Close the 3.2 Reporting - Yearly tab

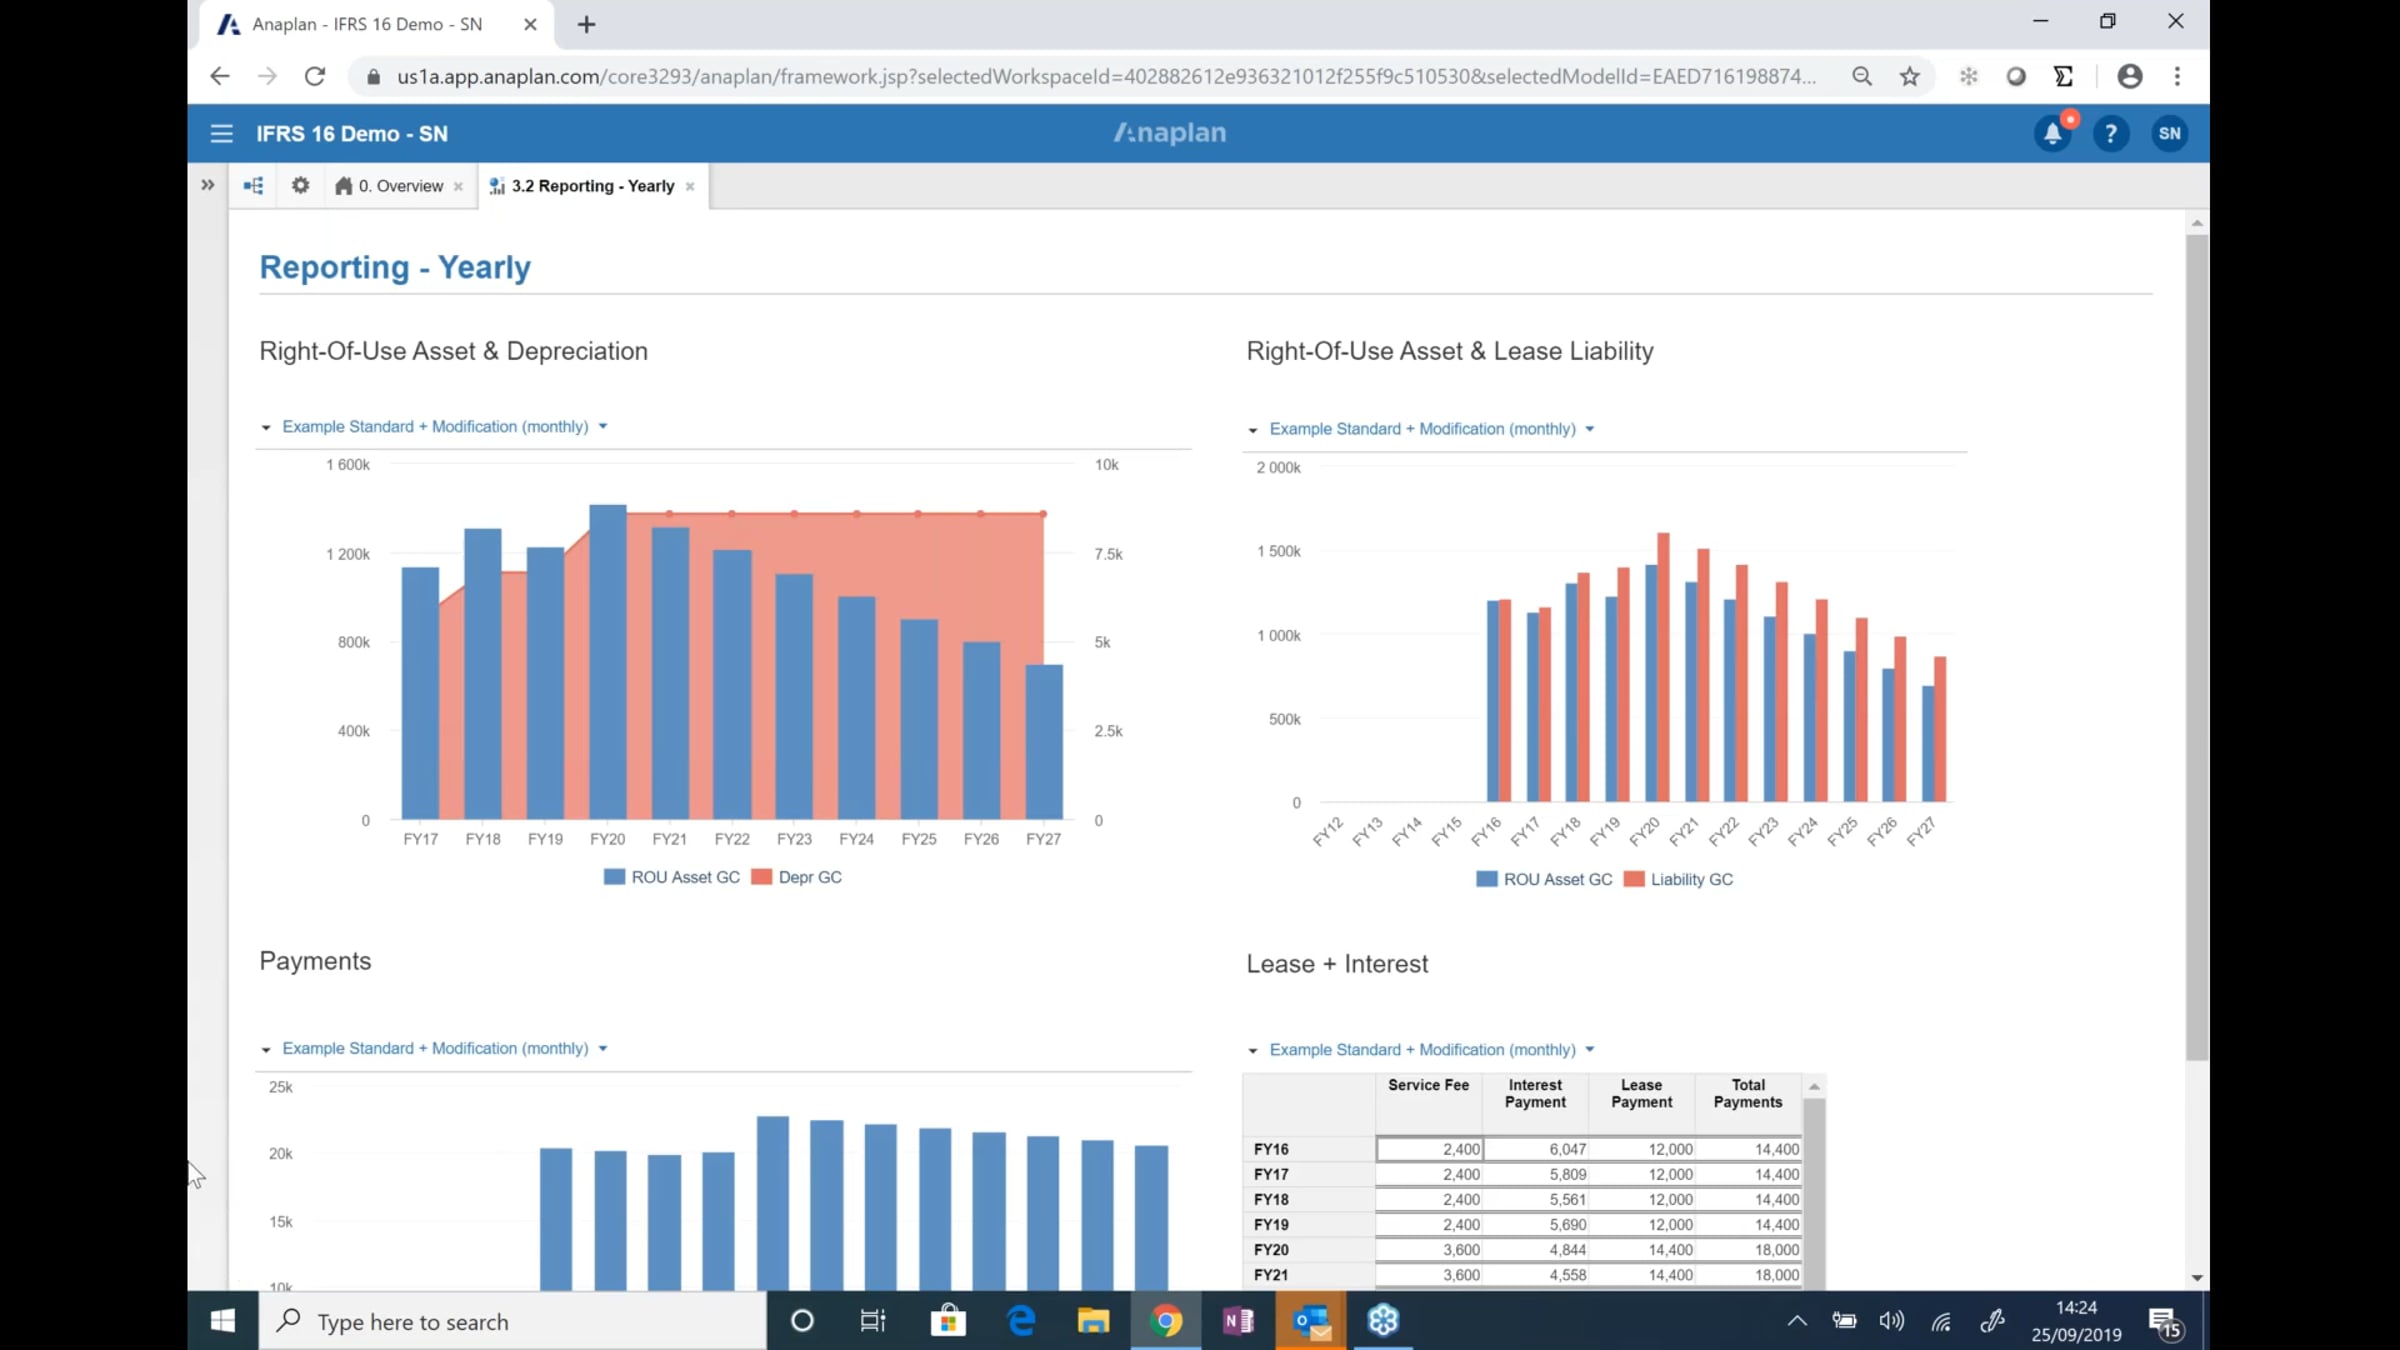(x=690, y=187)
